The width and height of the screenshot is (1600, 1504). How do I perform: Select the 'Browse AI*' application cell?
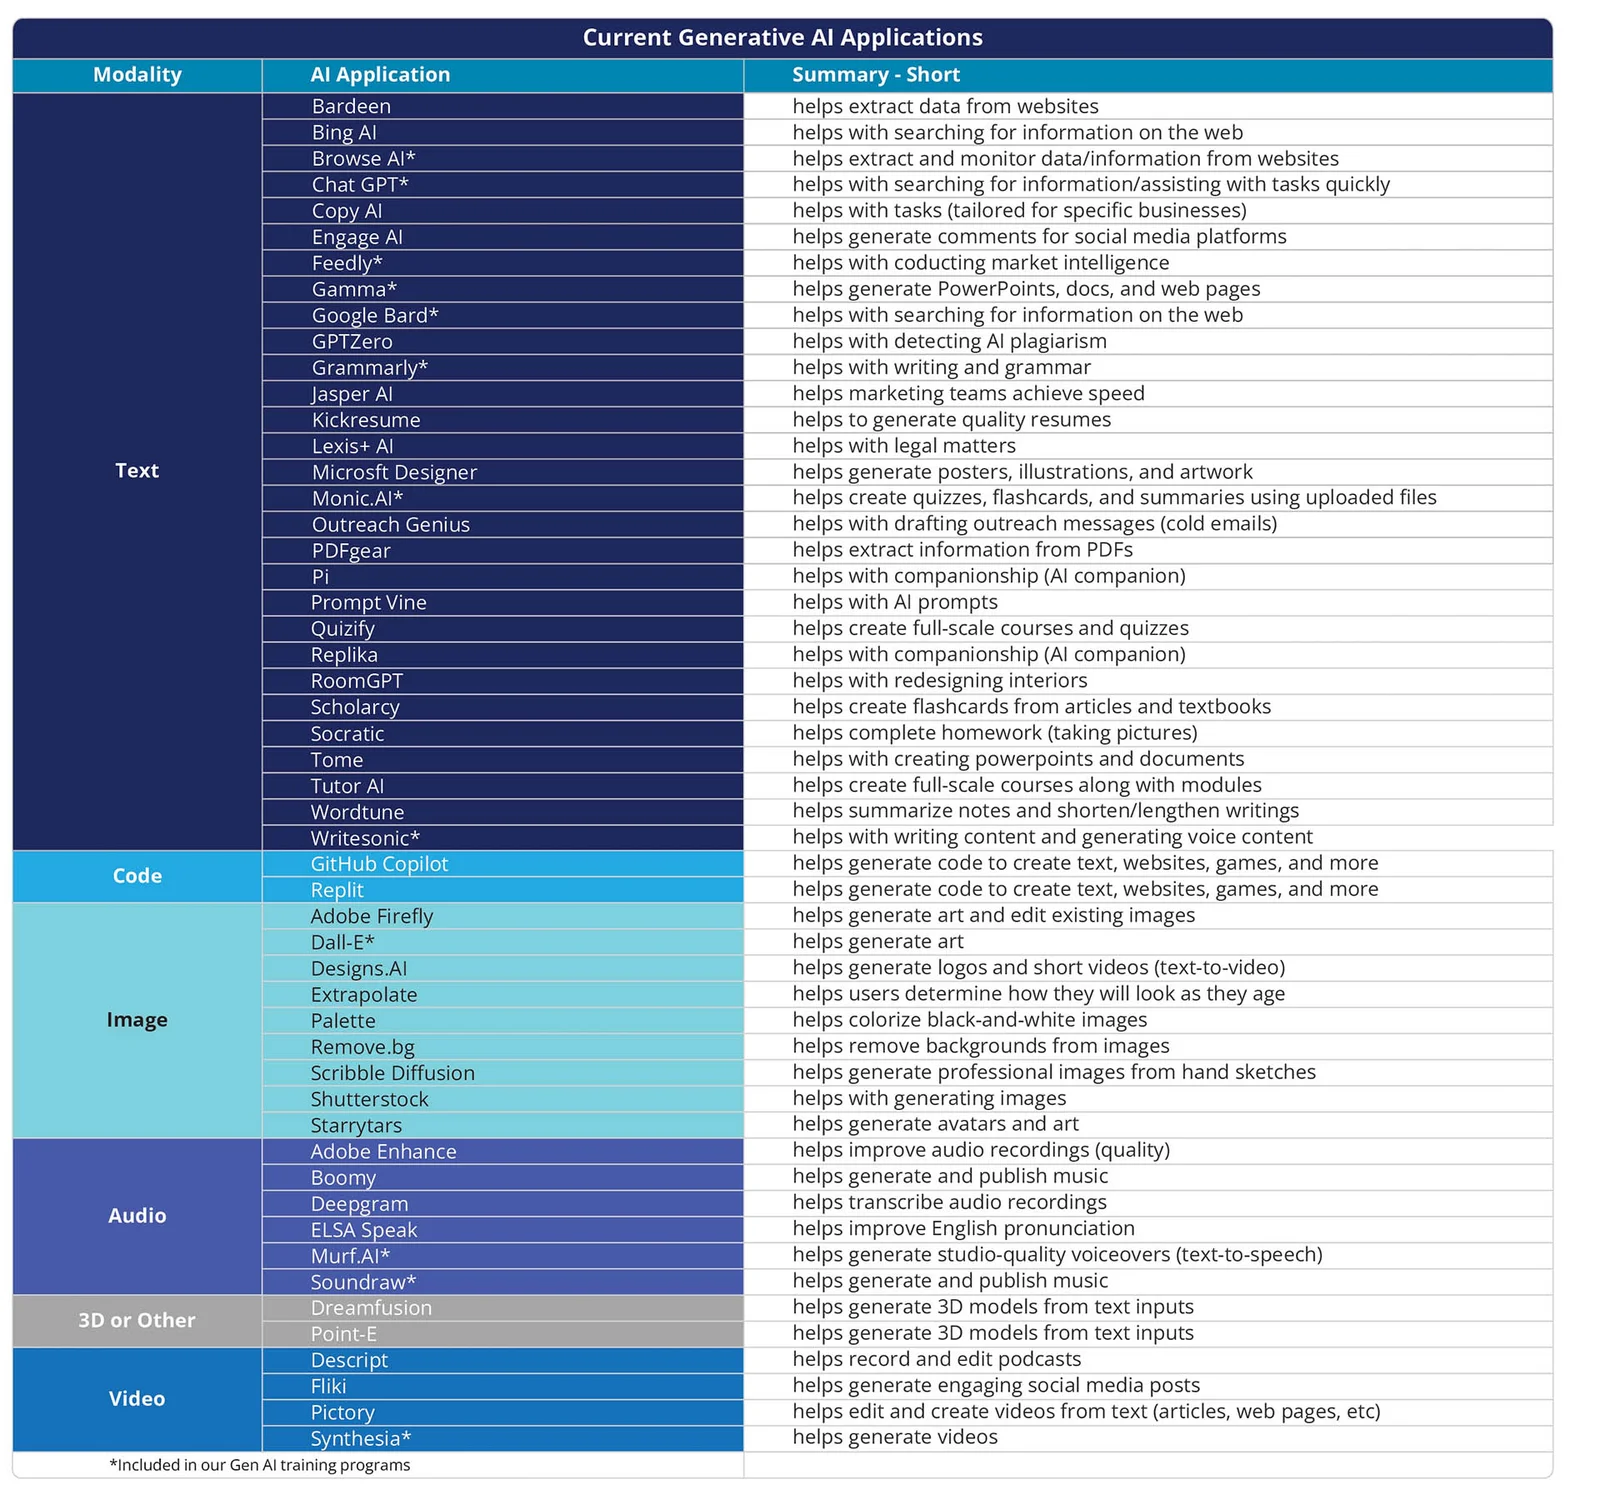coord(503,159)
